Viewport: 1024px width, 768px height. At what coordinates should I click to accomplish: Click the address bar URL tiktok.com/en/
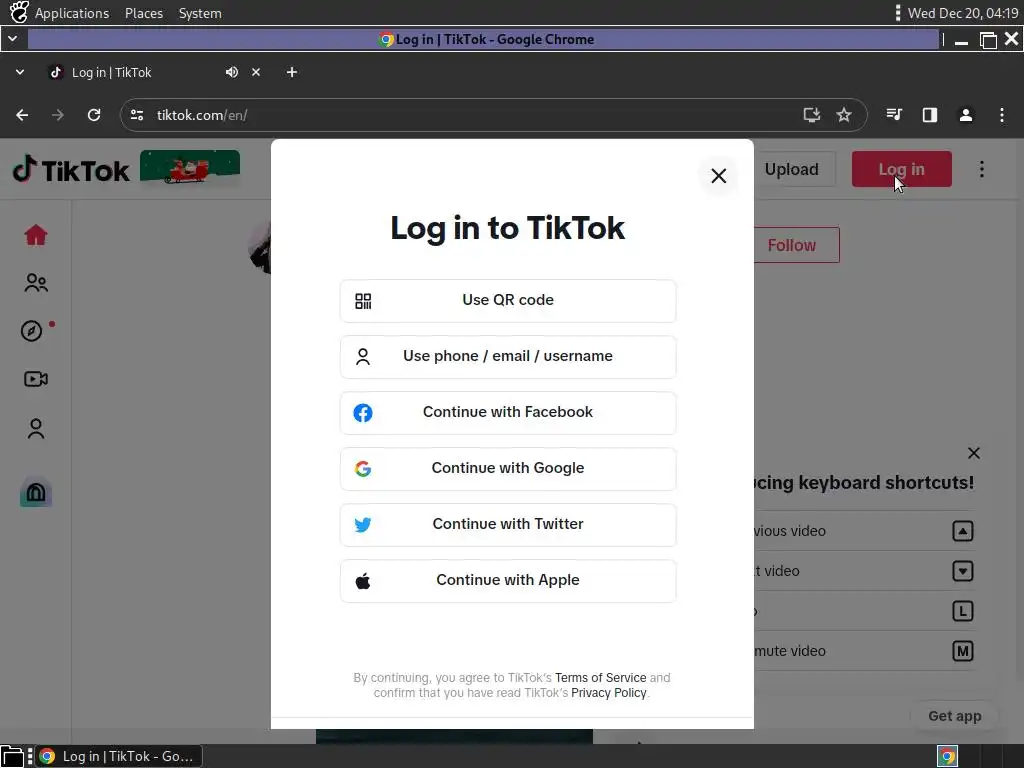coord(202,116)
